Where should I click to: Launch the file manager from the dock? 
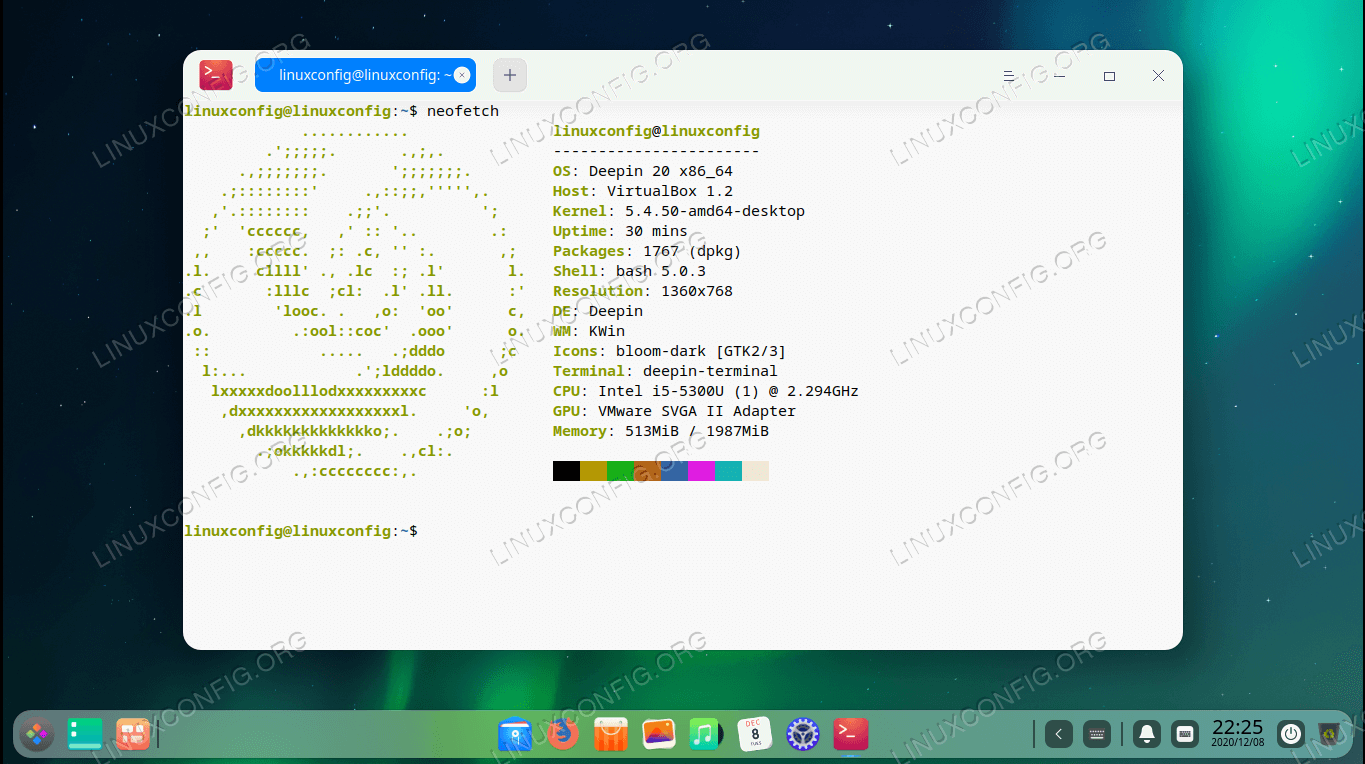(x=515, y=735)
